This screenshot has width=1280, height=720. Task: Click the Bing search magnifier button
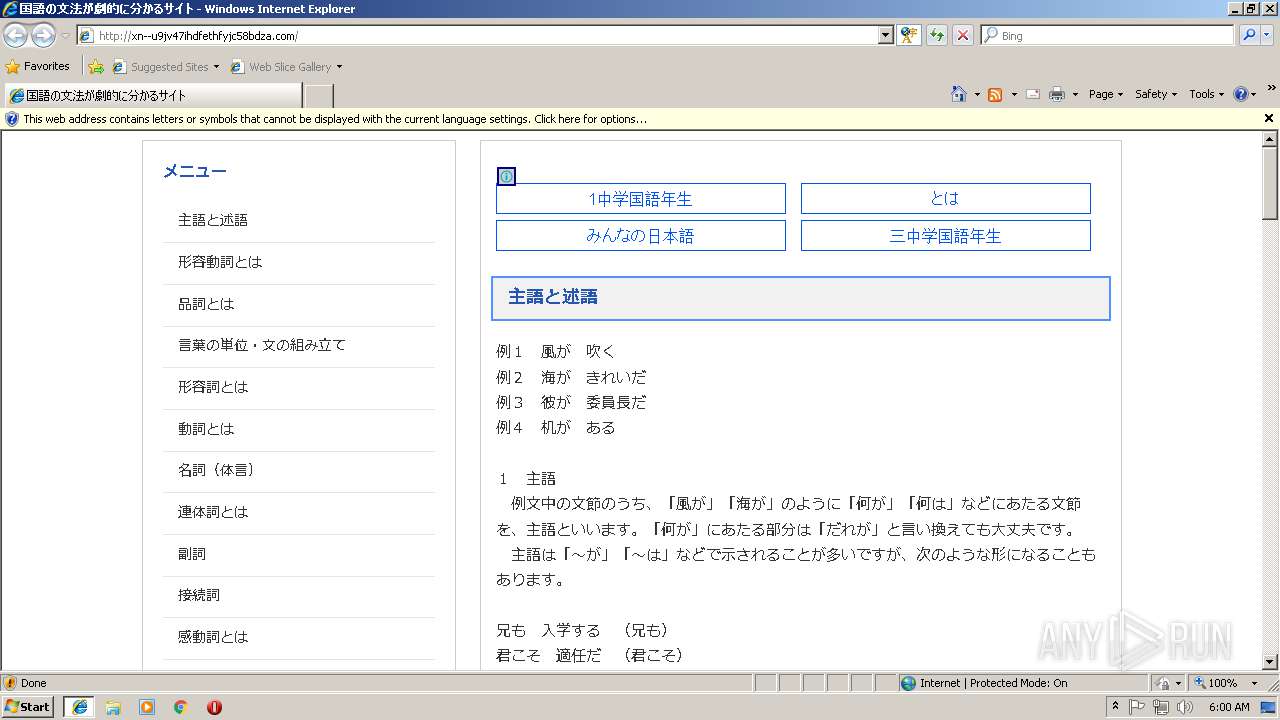click(x=1248, y=35)
